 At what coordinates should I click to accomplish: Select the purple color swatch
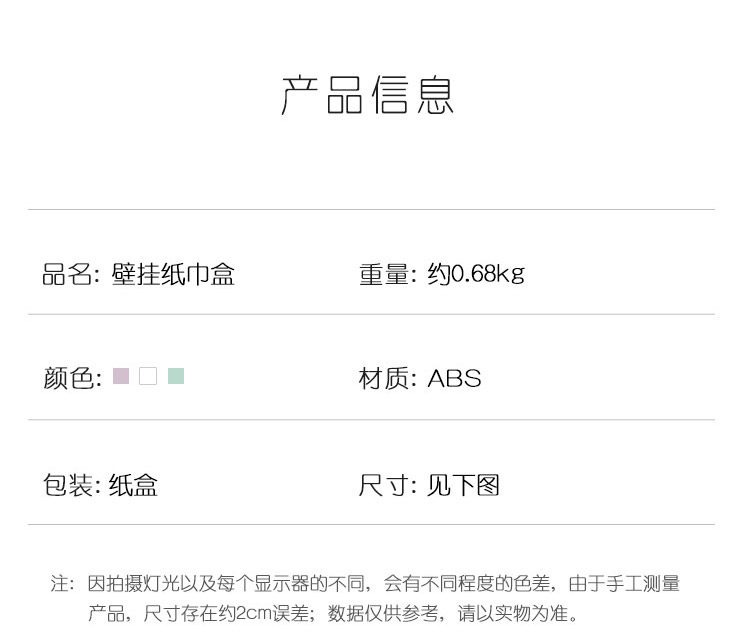[121, 376]
